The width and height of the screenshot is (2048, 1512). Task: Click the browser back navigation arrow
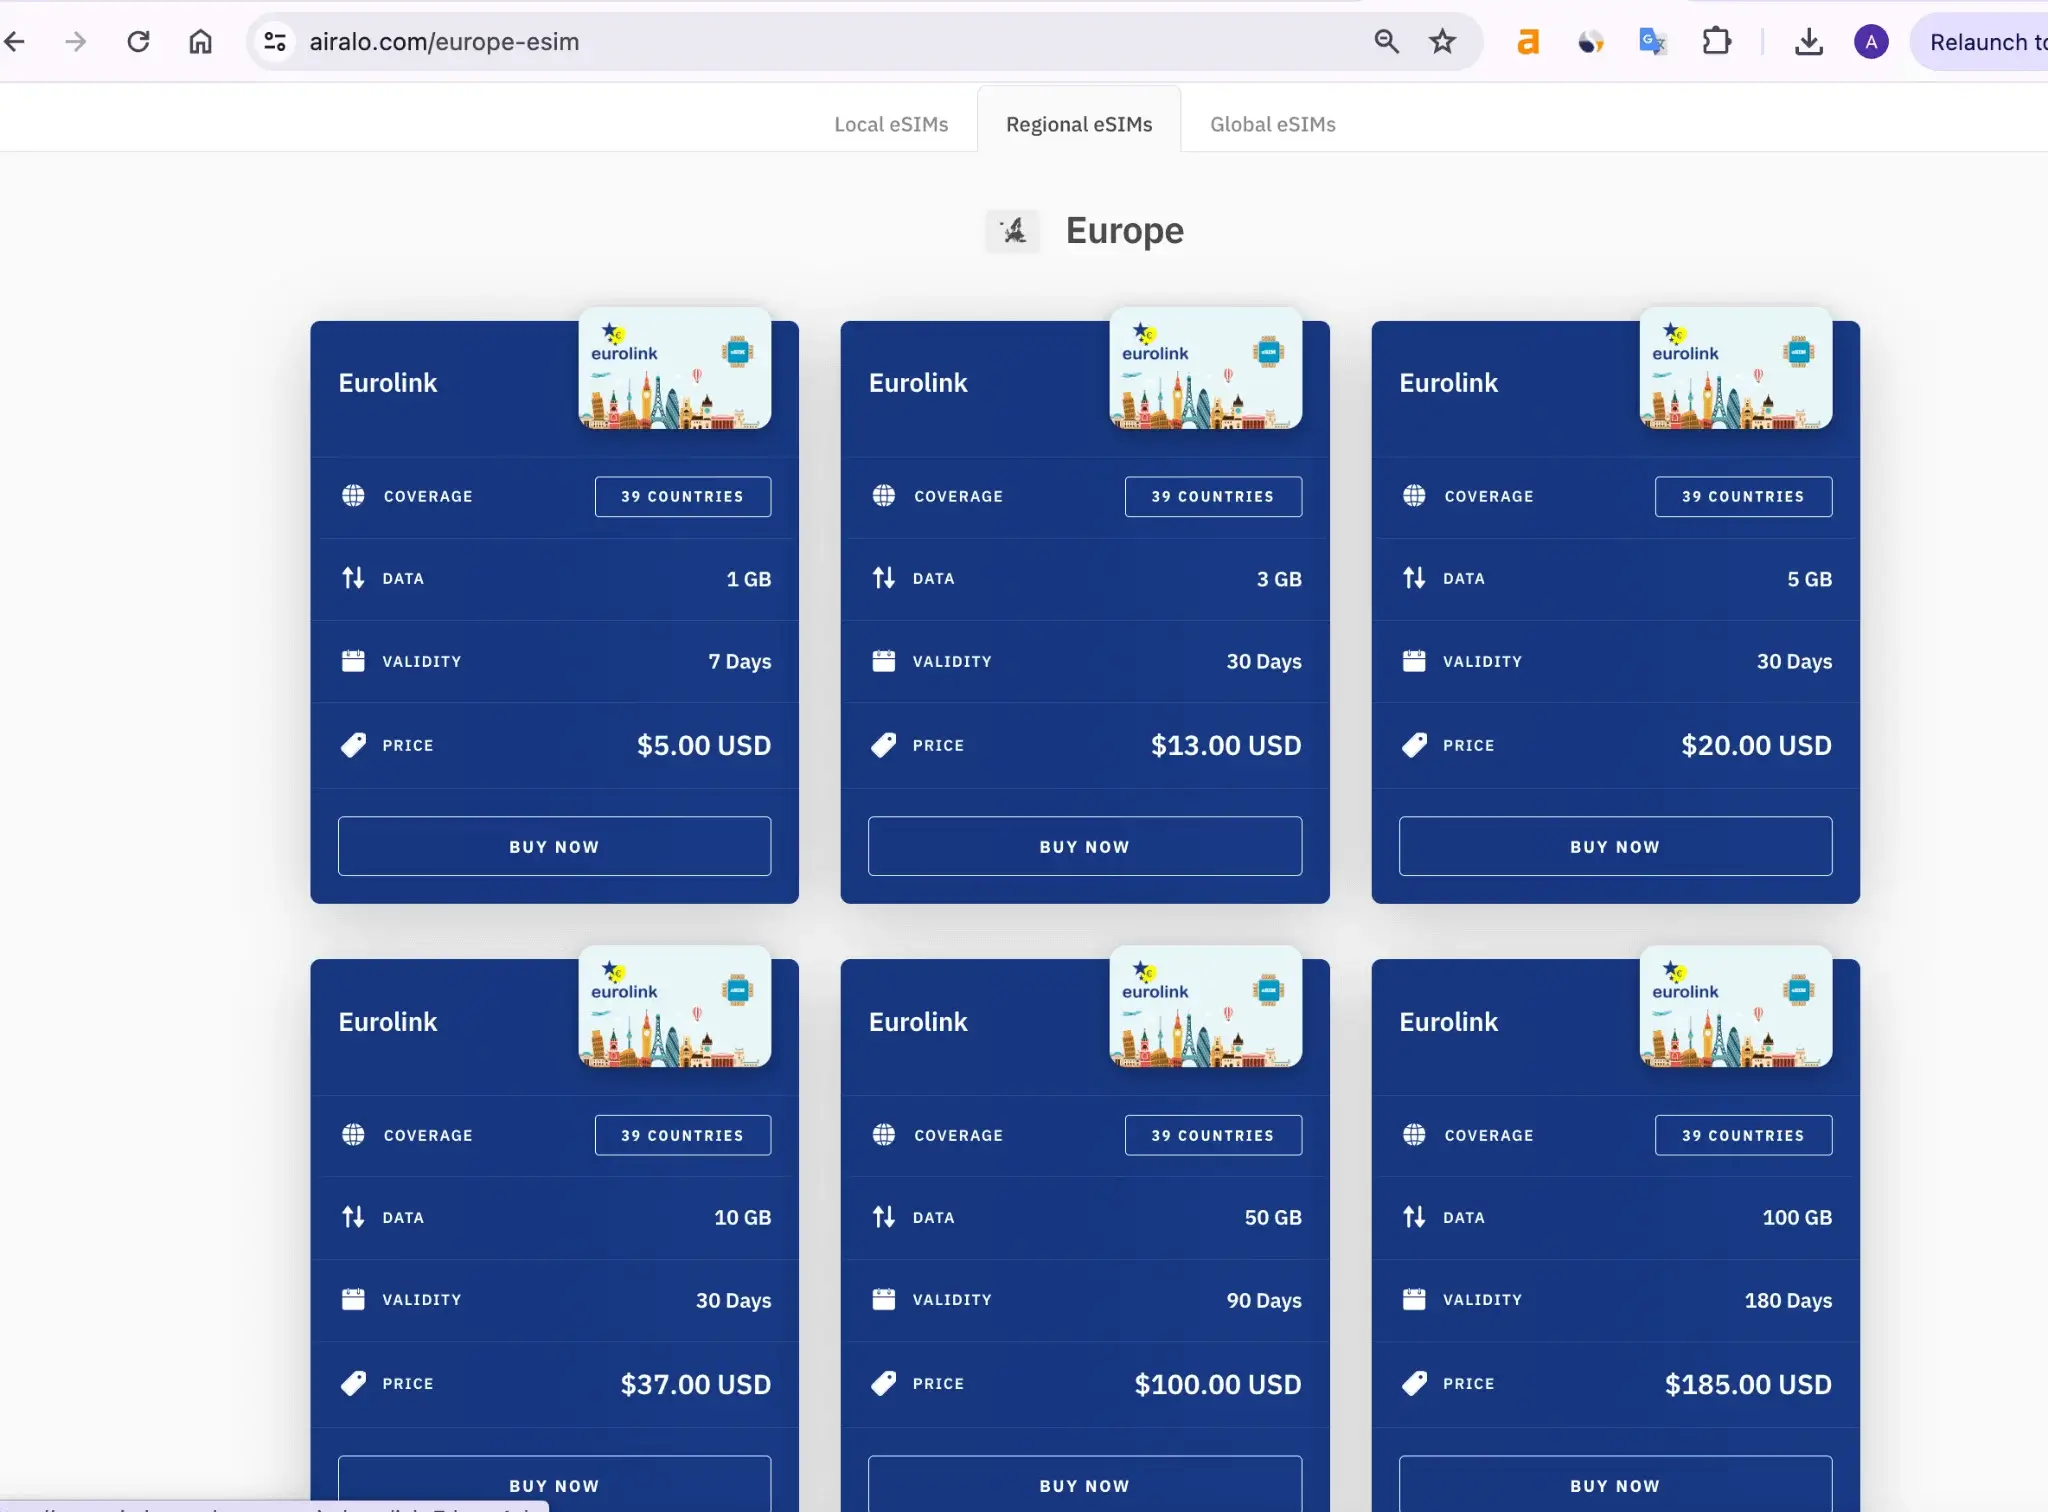point(13,40)
